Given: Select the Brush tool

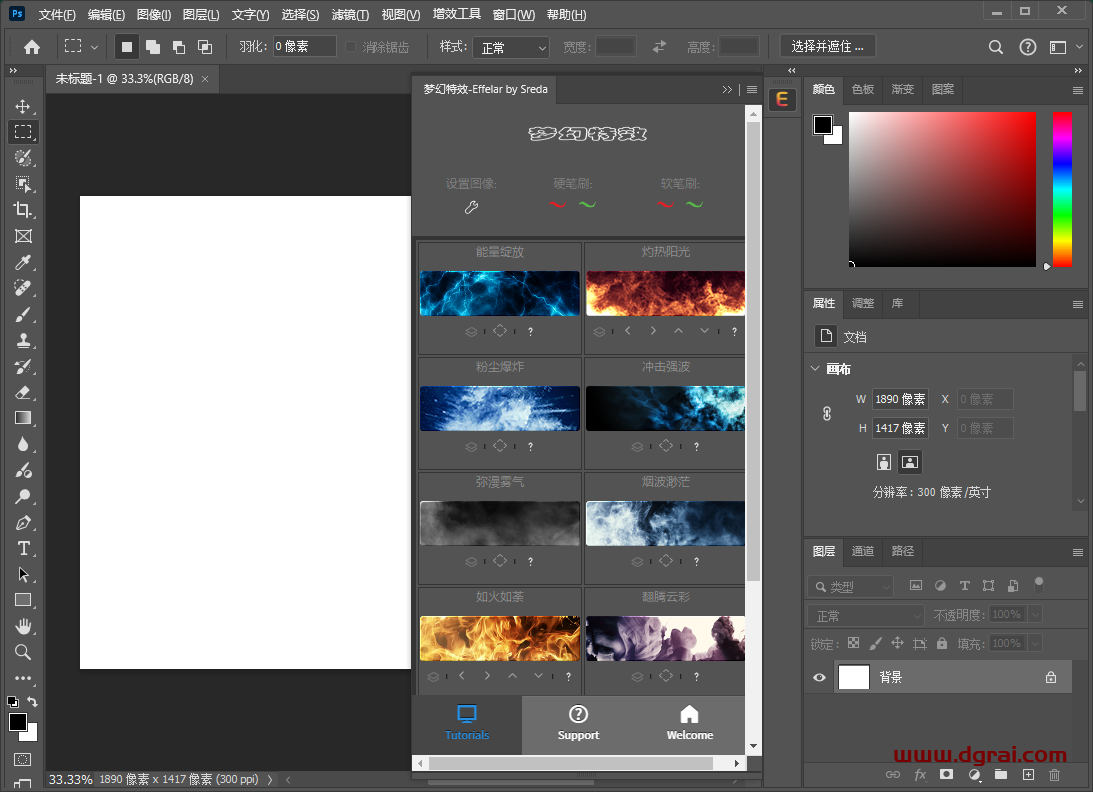Looking at the screenshot, I should (24, 313).
